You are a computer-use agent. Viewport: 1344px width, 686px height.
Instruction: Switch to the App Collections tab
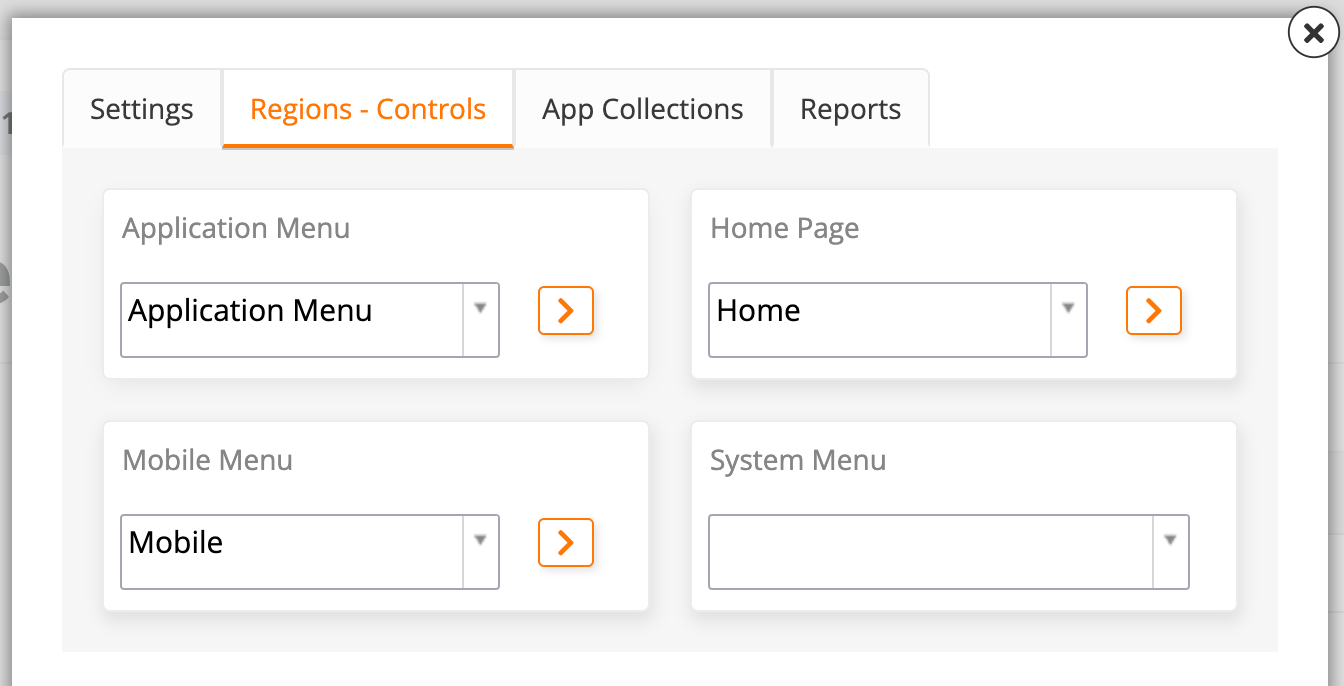[642, 109]
